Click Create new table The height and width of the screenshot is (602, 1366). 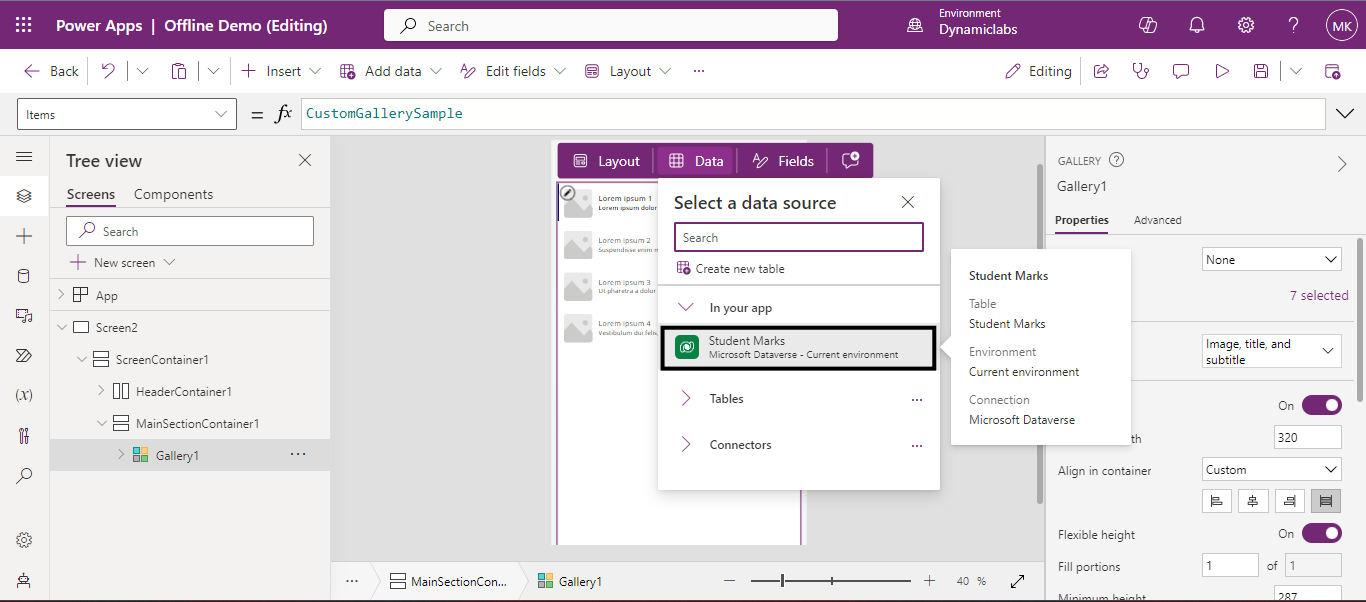coord(739,268)
